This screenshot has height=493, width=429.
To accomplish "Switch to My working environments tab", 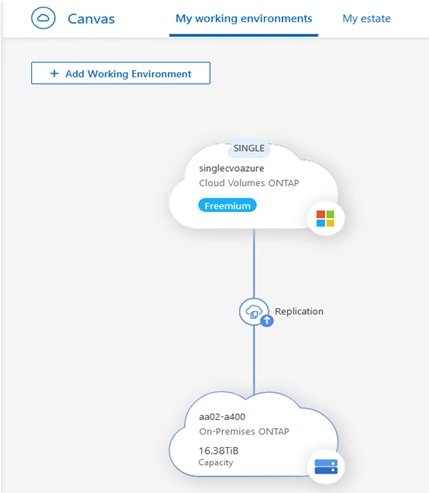I will point(244,19).
